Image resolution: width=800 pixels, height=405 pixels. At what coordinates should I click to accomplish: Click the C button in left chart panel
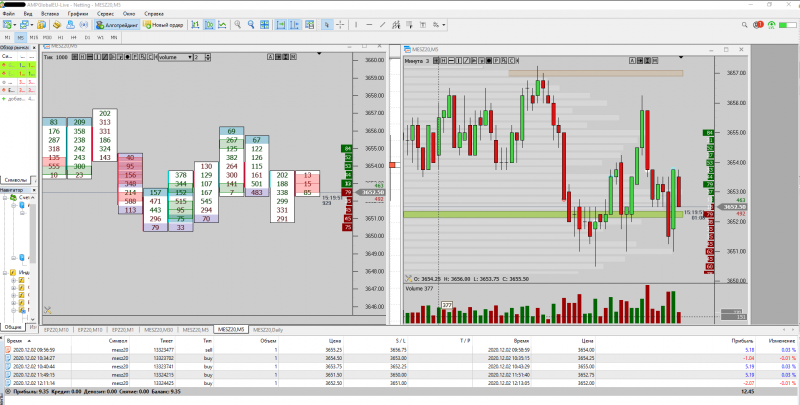150,57
